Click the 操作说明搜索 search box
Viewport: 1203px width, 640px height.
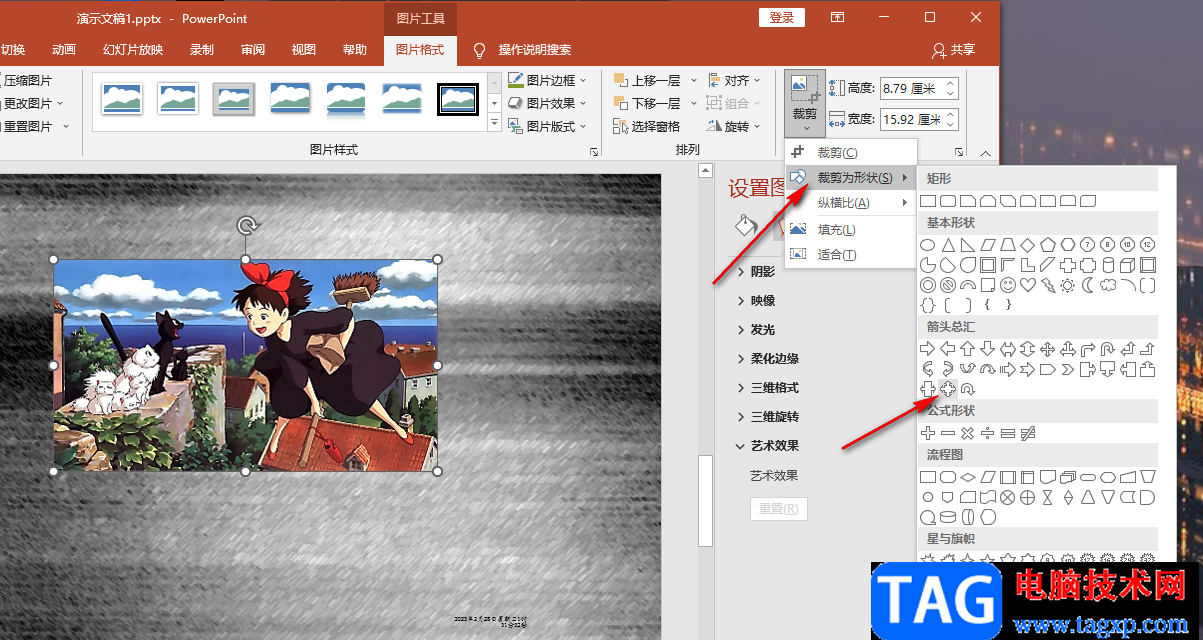click(523, 50)
